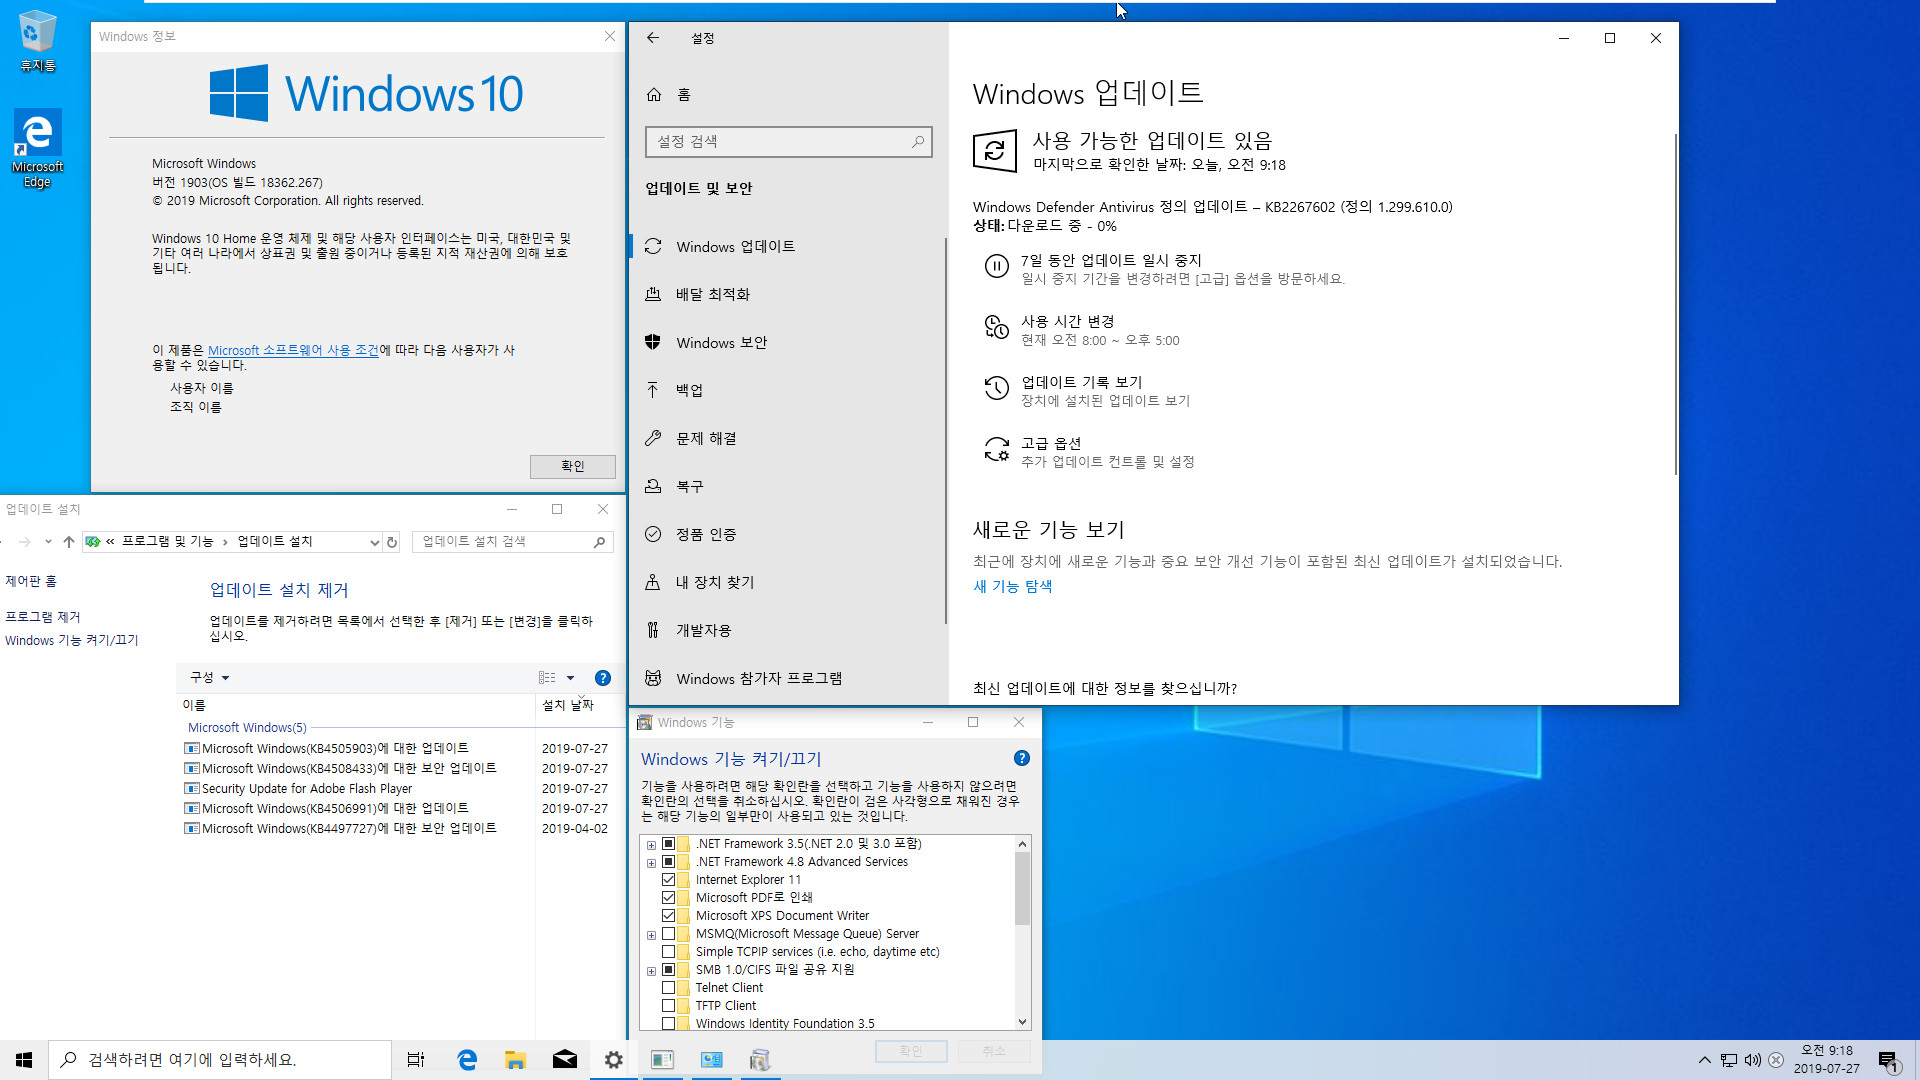Click 확인 button in Windows 정보 dialog
Image resolution: width=1920 pixels, height=1080 pixels.
(572, 467)
